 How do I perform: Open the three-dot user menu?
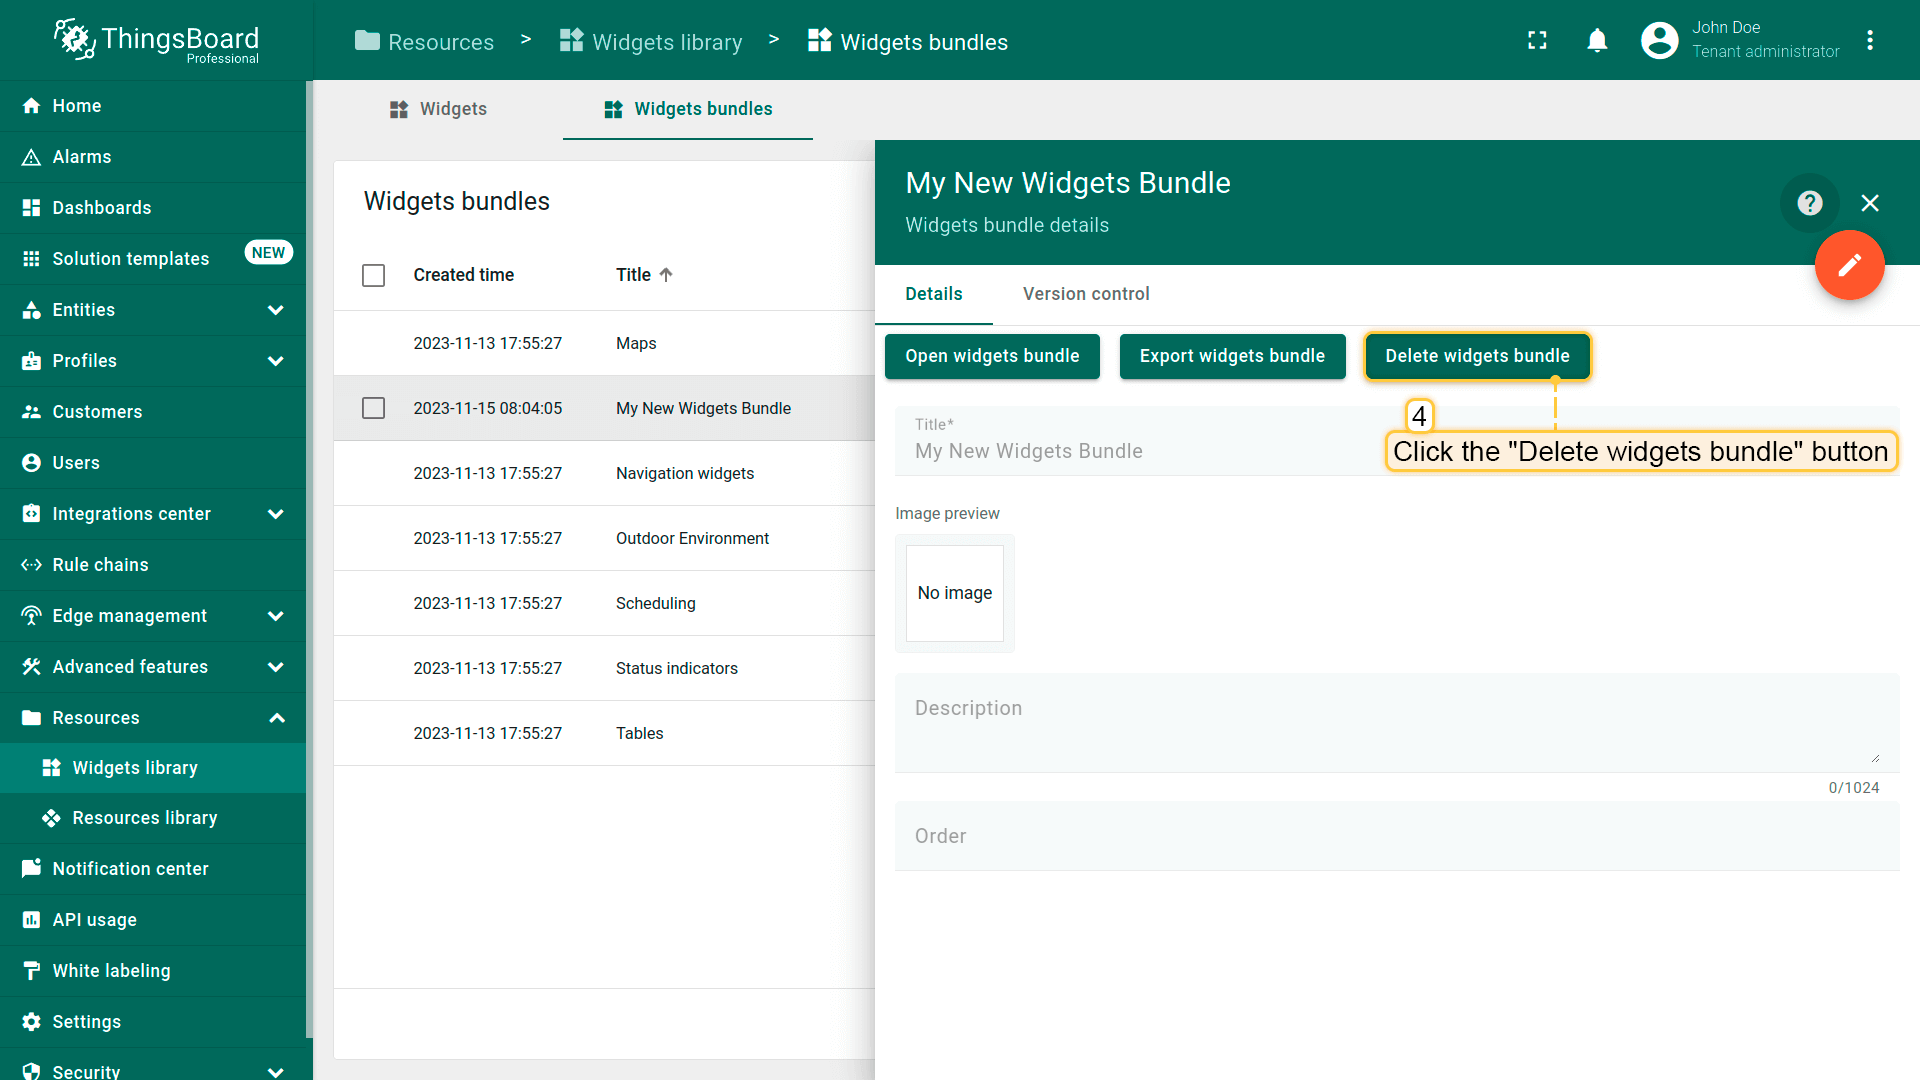(x=1870, y=41)
